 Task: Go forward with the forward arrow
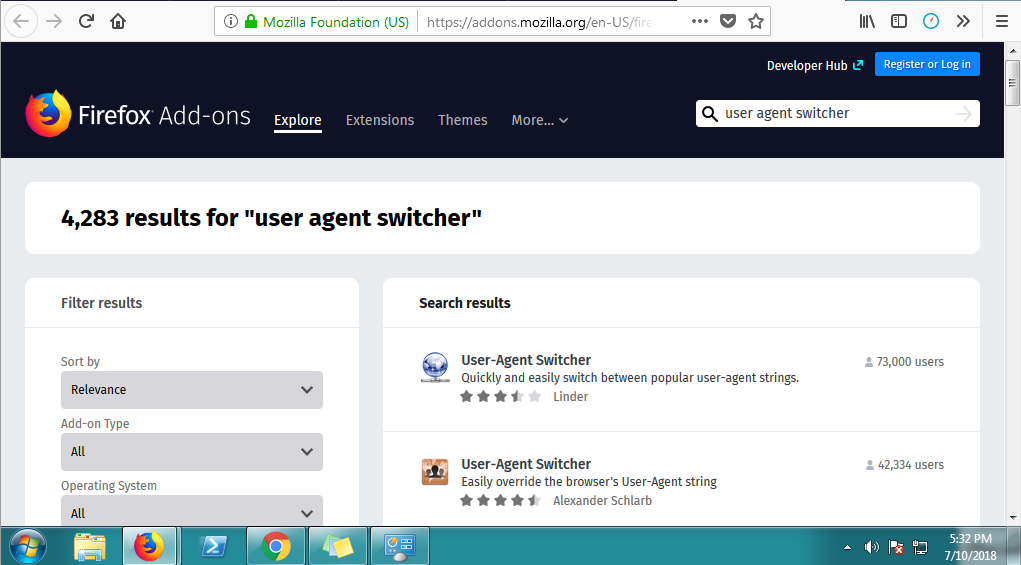pyautogui.click(x=55, y=21)
